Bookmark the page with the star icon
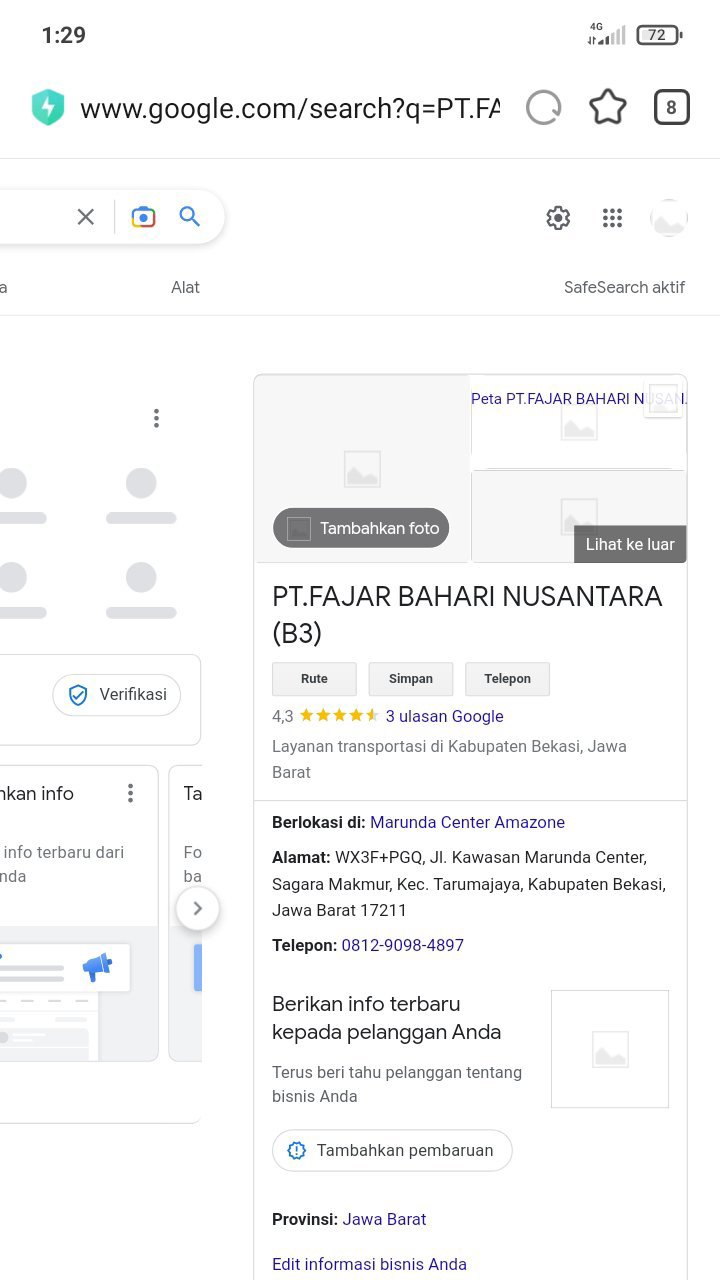This screenshot has width=720, height=1280. click(608, 107)
